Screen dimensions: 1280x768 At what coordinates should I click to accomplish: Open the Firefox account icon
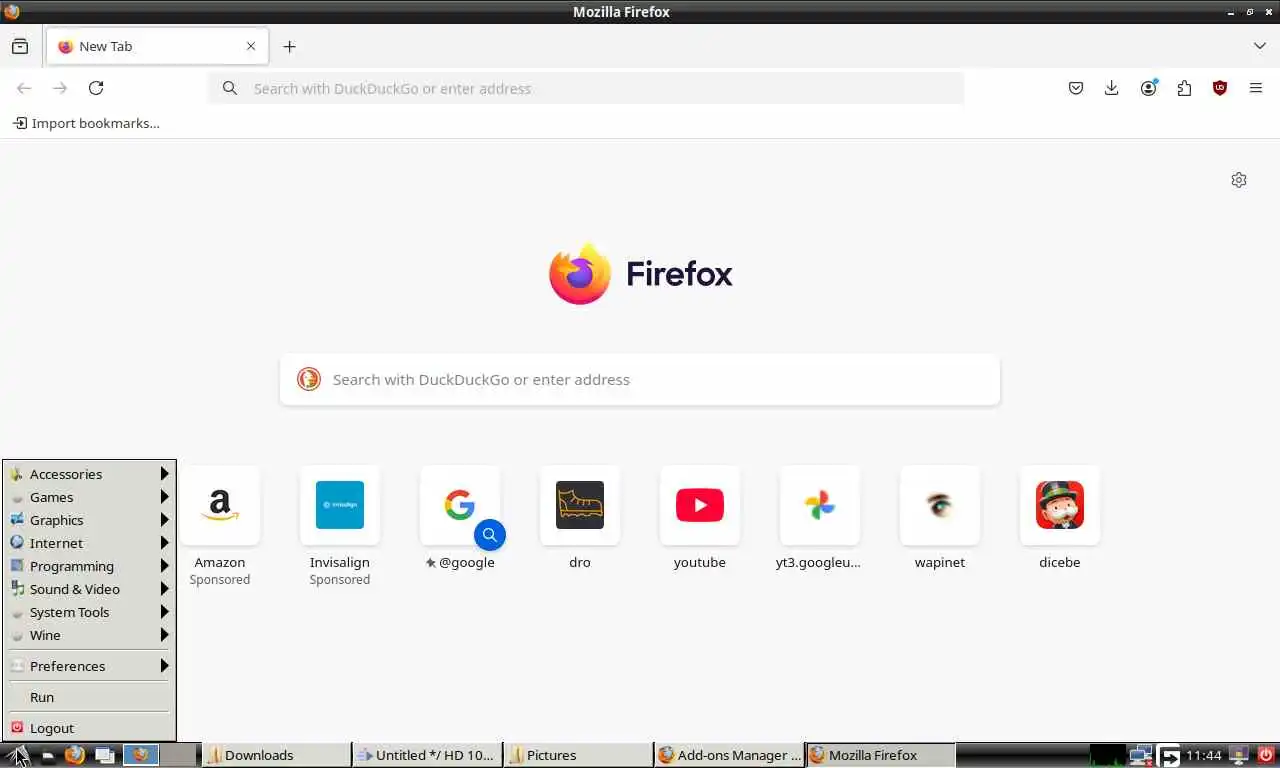(1148, 88)
